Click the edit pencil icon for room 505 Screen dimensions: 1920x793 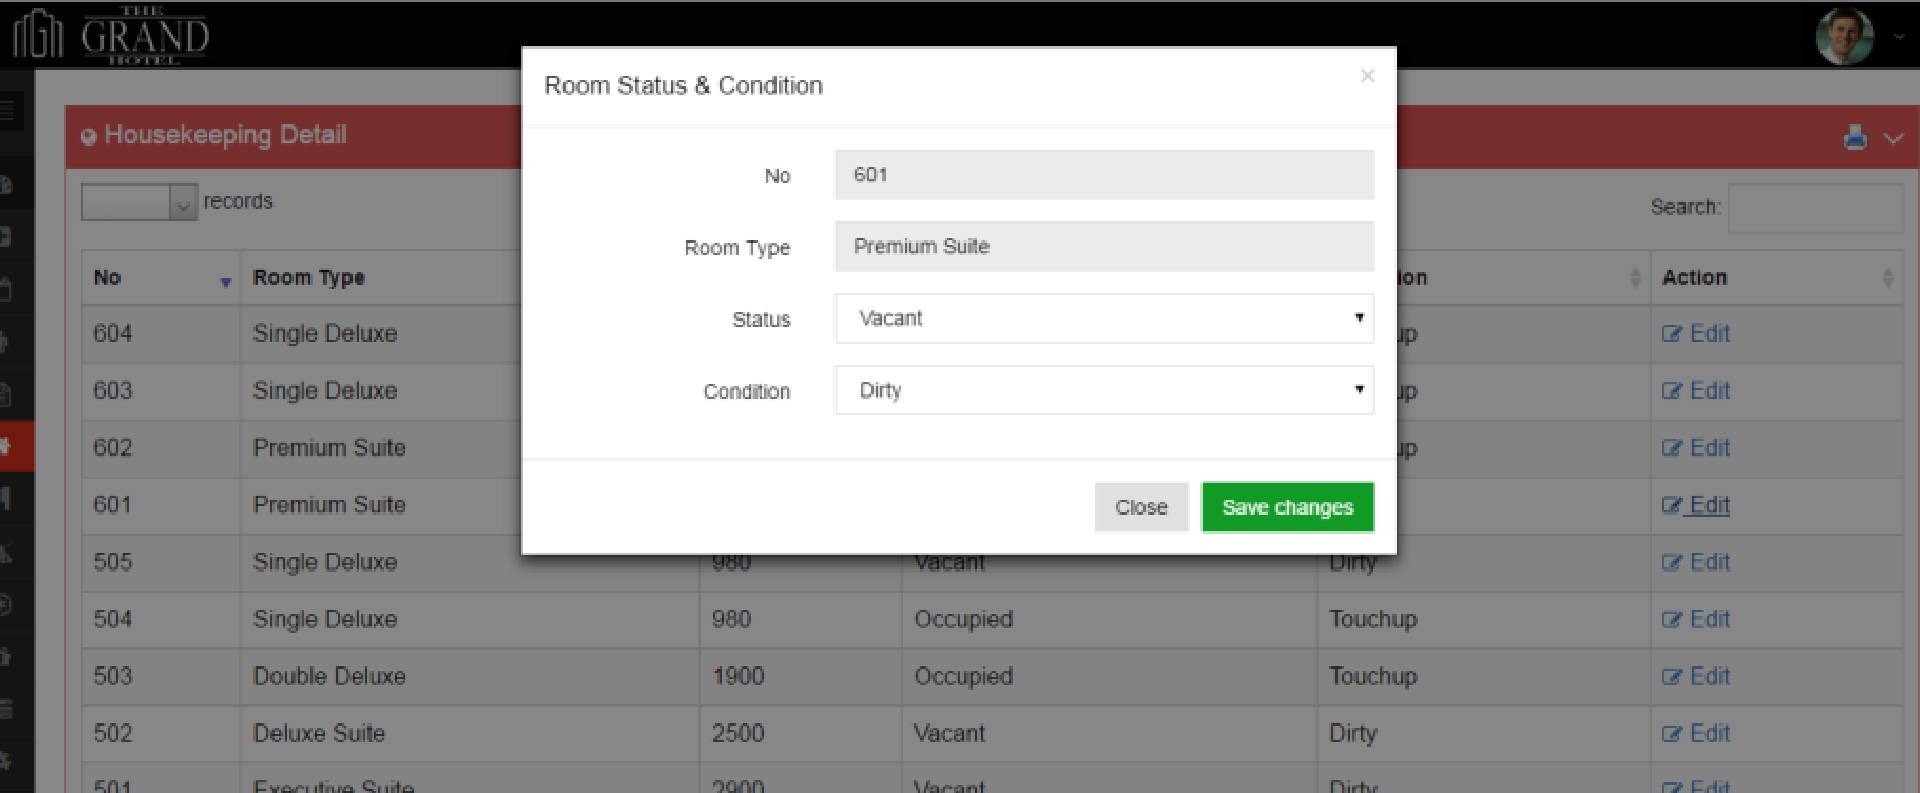(1671, 562)
